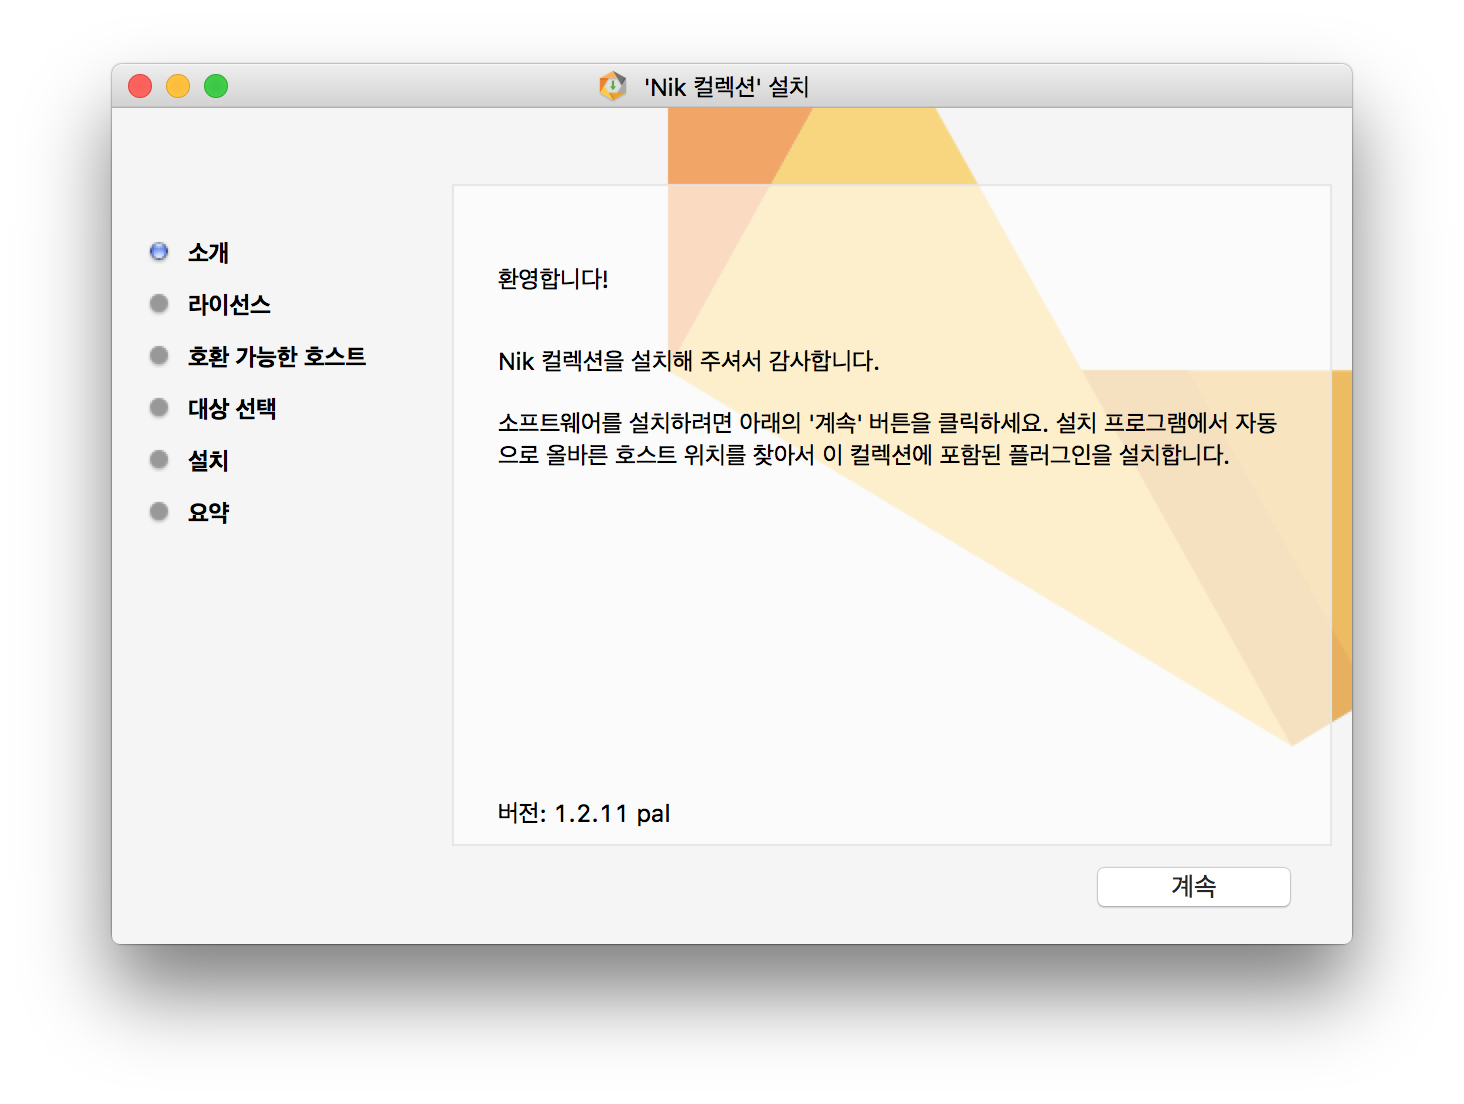The width and height of the screenshot is (1464, 1104).
Task: Click the gray bullet beside 요약
Action: click(x=159, y=511)
